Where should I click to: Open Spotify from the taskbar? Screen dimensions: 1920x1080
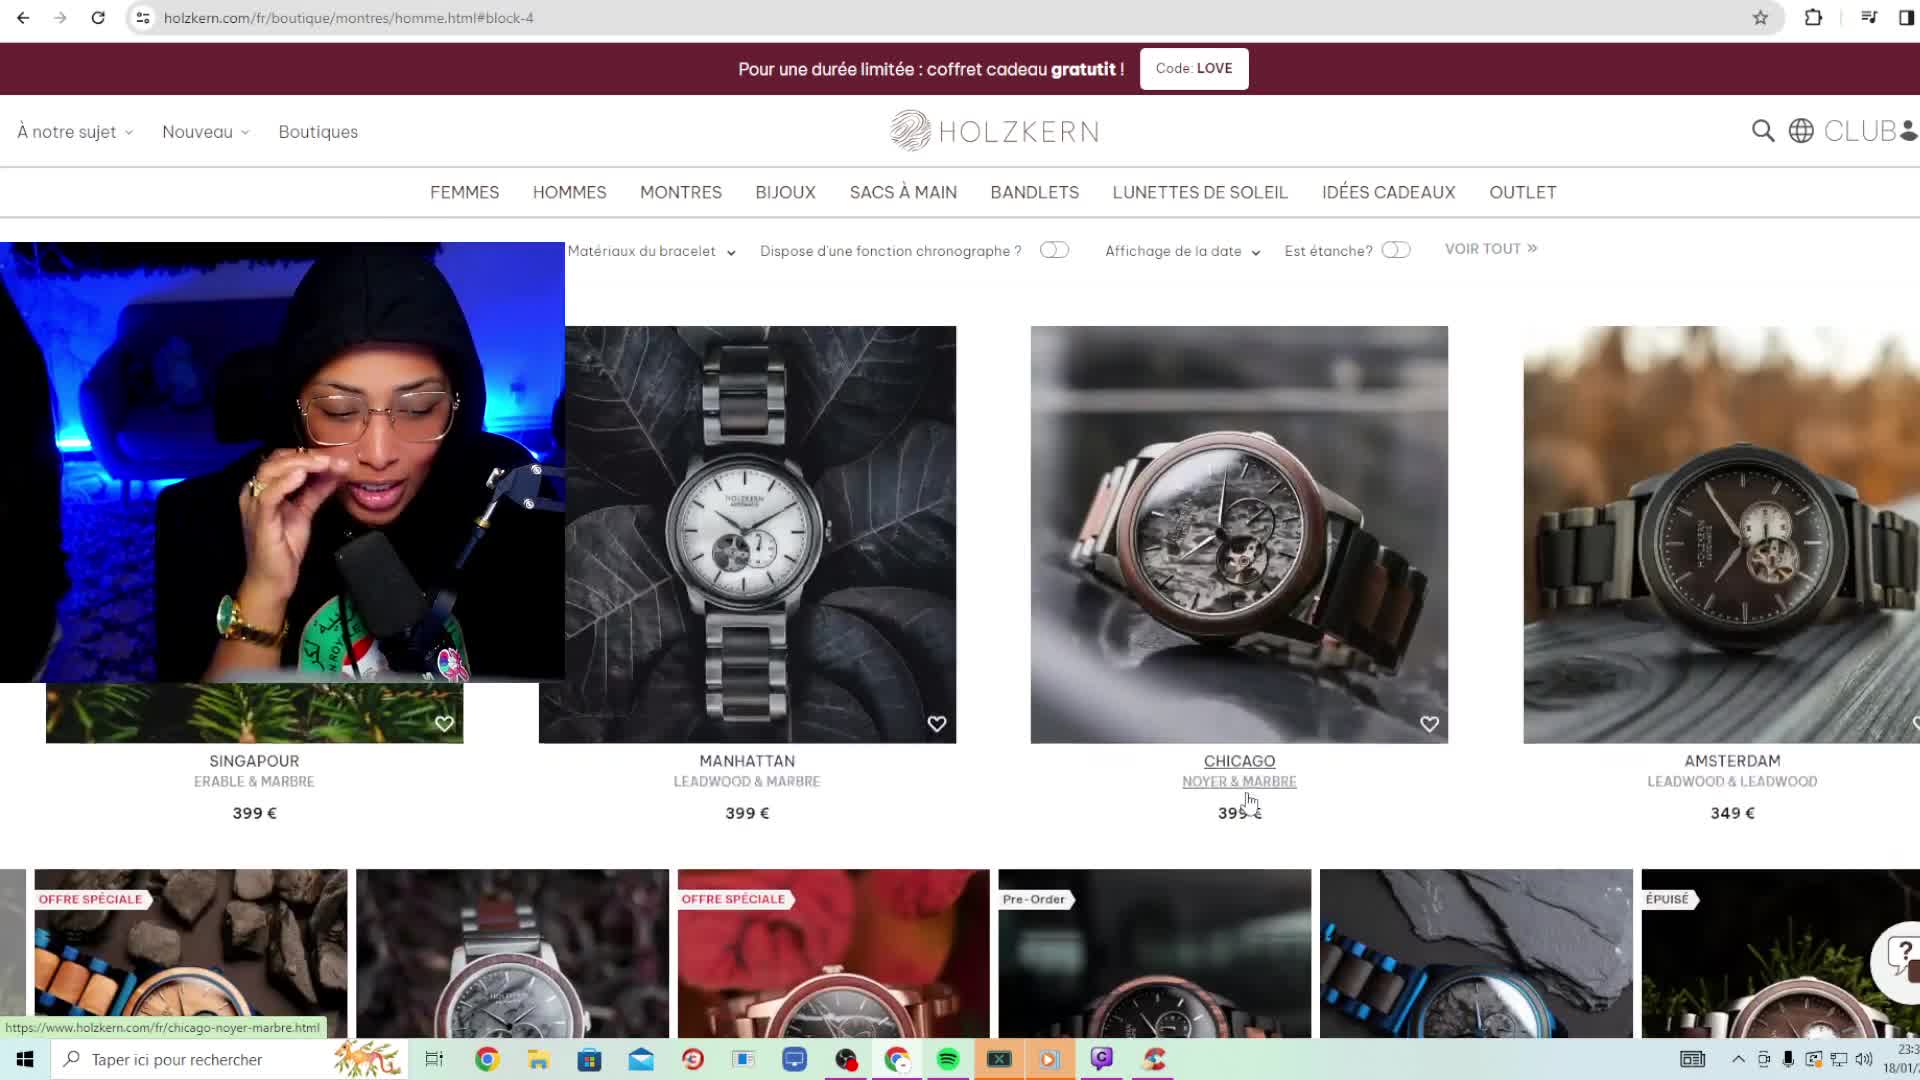948,1059
